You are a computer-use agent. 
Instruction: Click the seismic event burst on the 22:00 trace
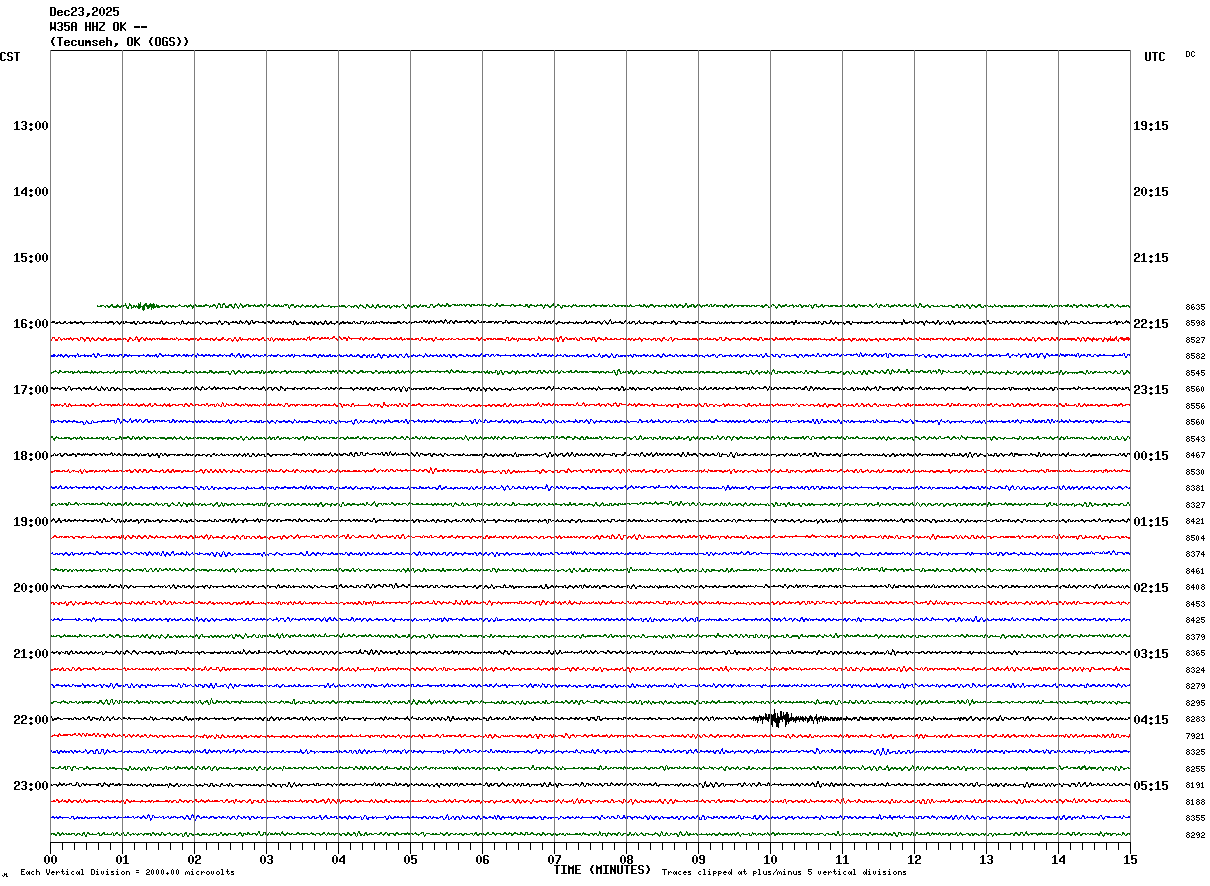[780, 718]
